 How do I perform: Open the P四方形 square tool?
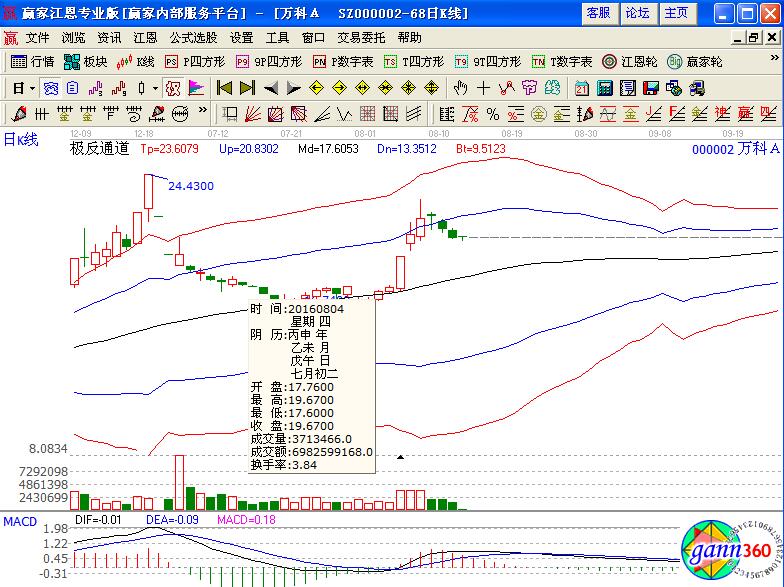(x=195, y=61)
